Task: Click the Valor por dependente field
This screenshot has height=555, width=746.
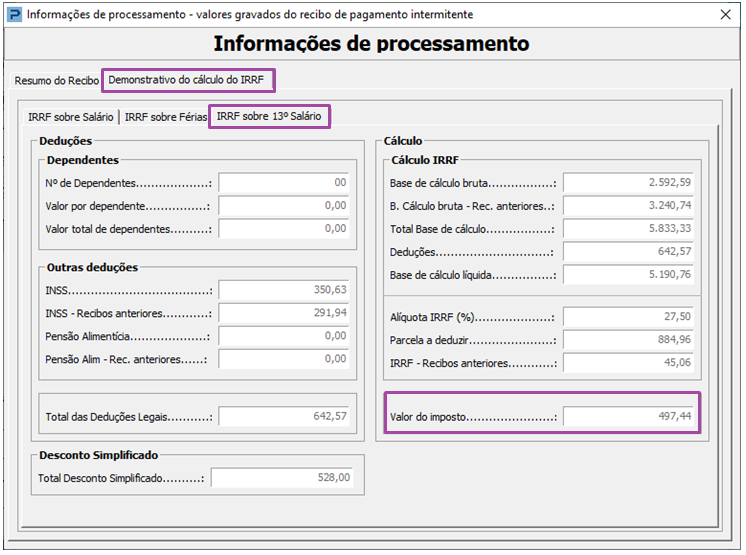Action: (284, 206)
